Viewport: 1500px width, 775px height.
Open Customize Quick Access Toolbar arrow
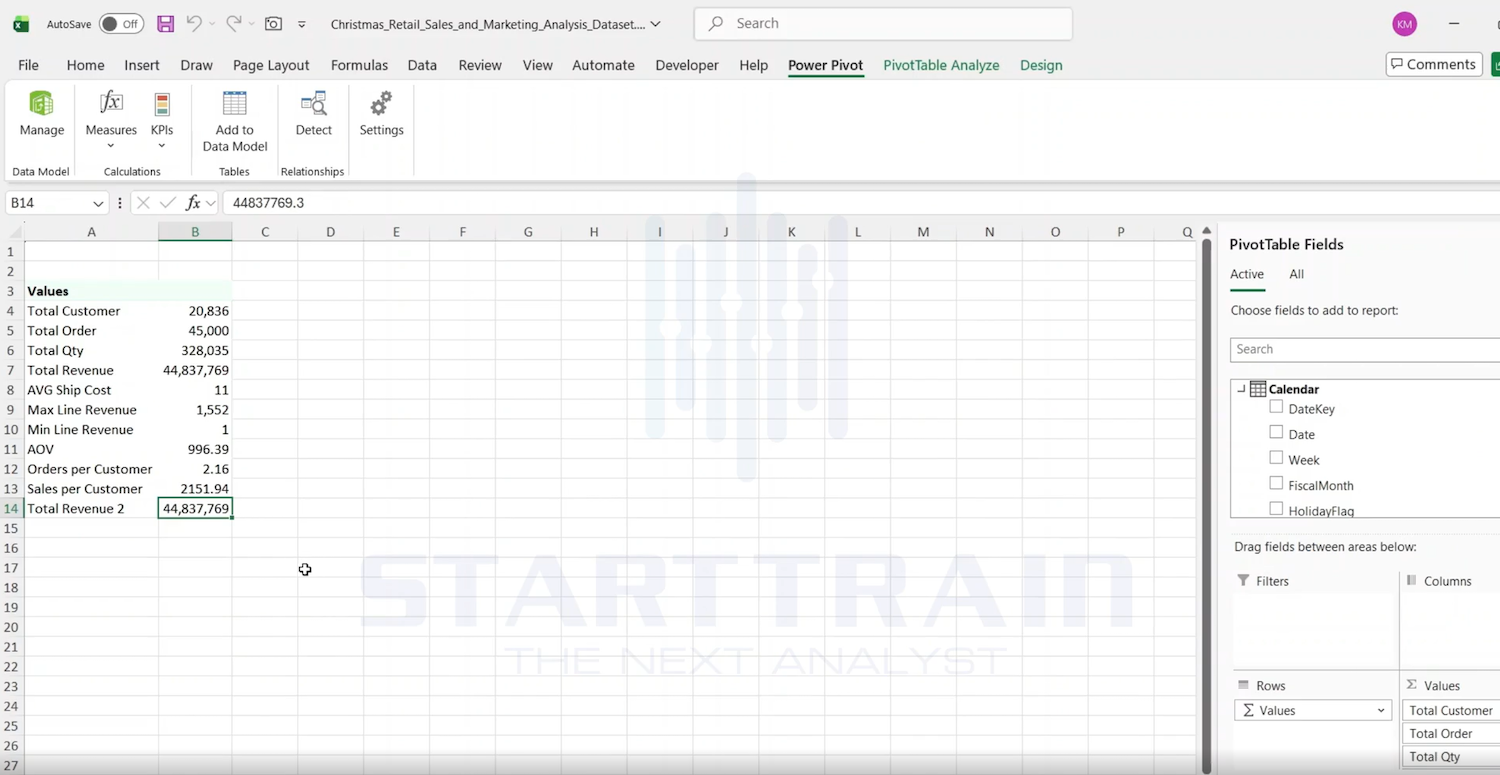[302, 24]
